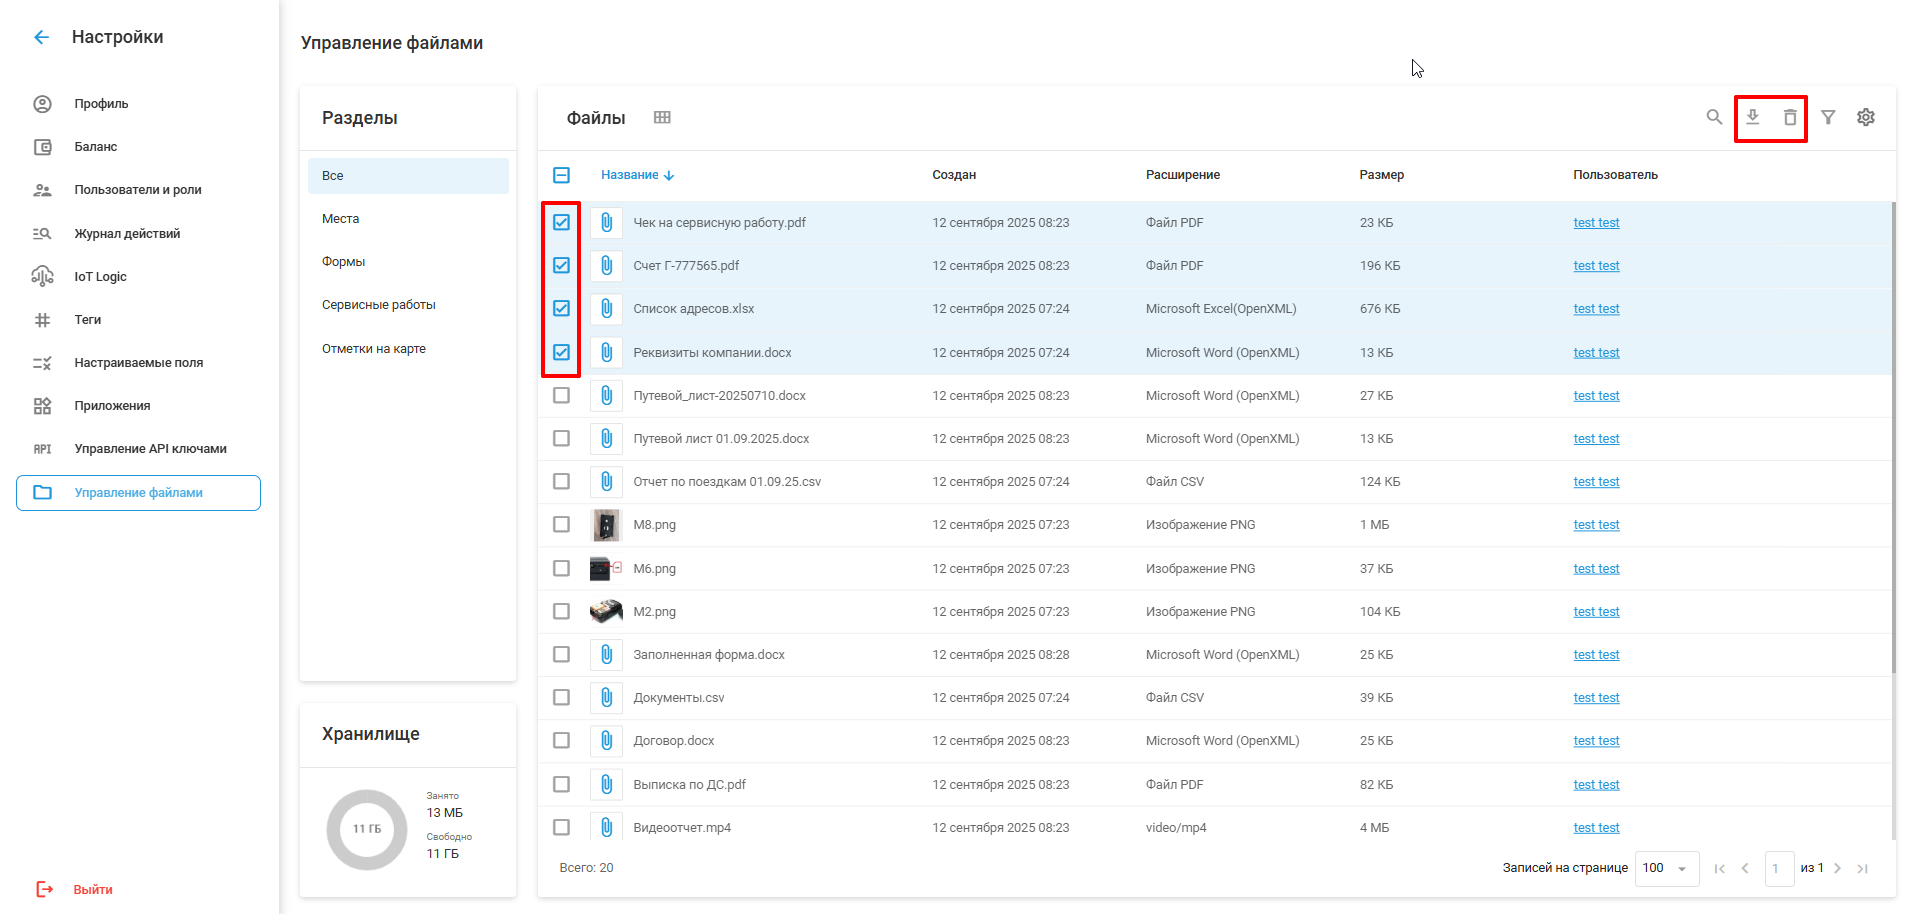Open Журнал действий in the sidebar
This screenshot has width=1909, height=914.
click(127, 234)
